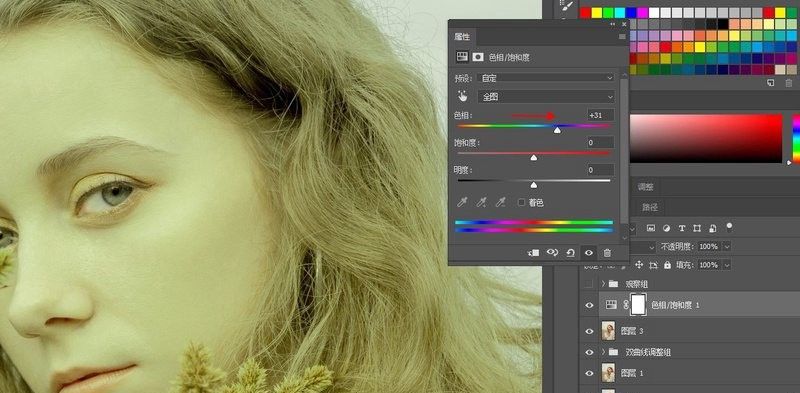
Task: Delete swatch using Swatches trash icon
Action: point(789,83)
